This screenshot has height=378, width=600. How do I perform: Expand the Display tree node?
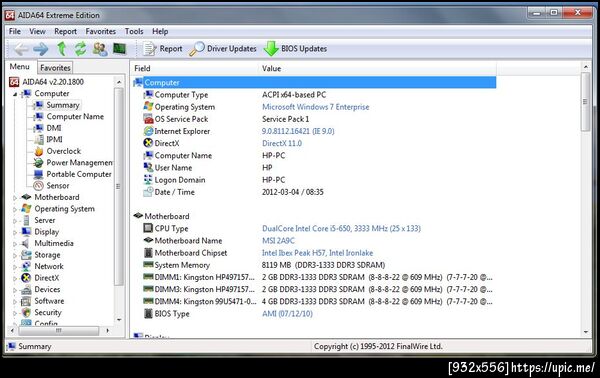click(x=15, y=232)
